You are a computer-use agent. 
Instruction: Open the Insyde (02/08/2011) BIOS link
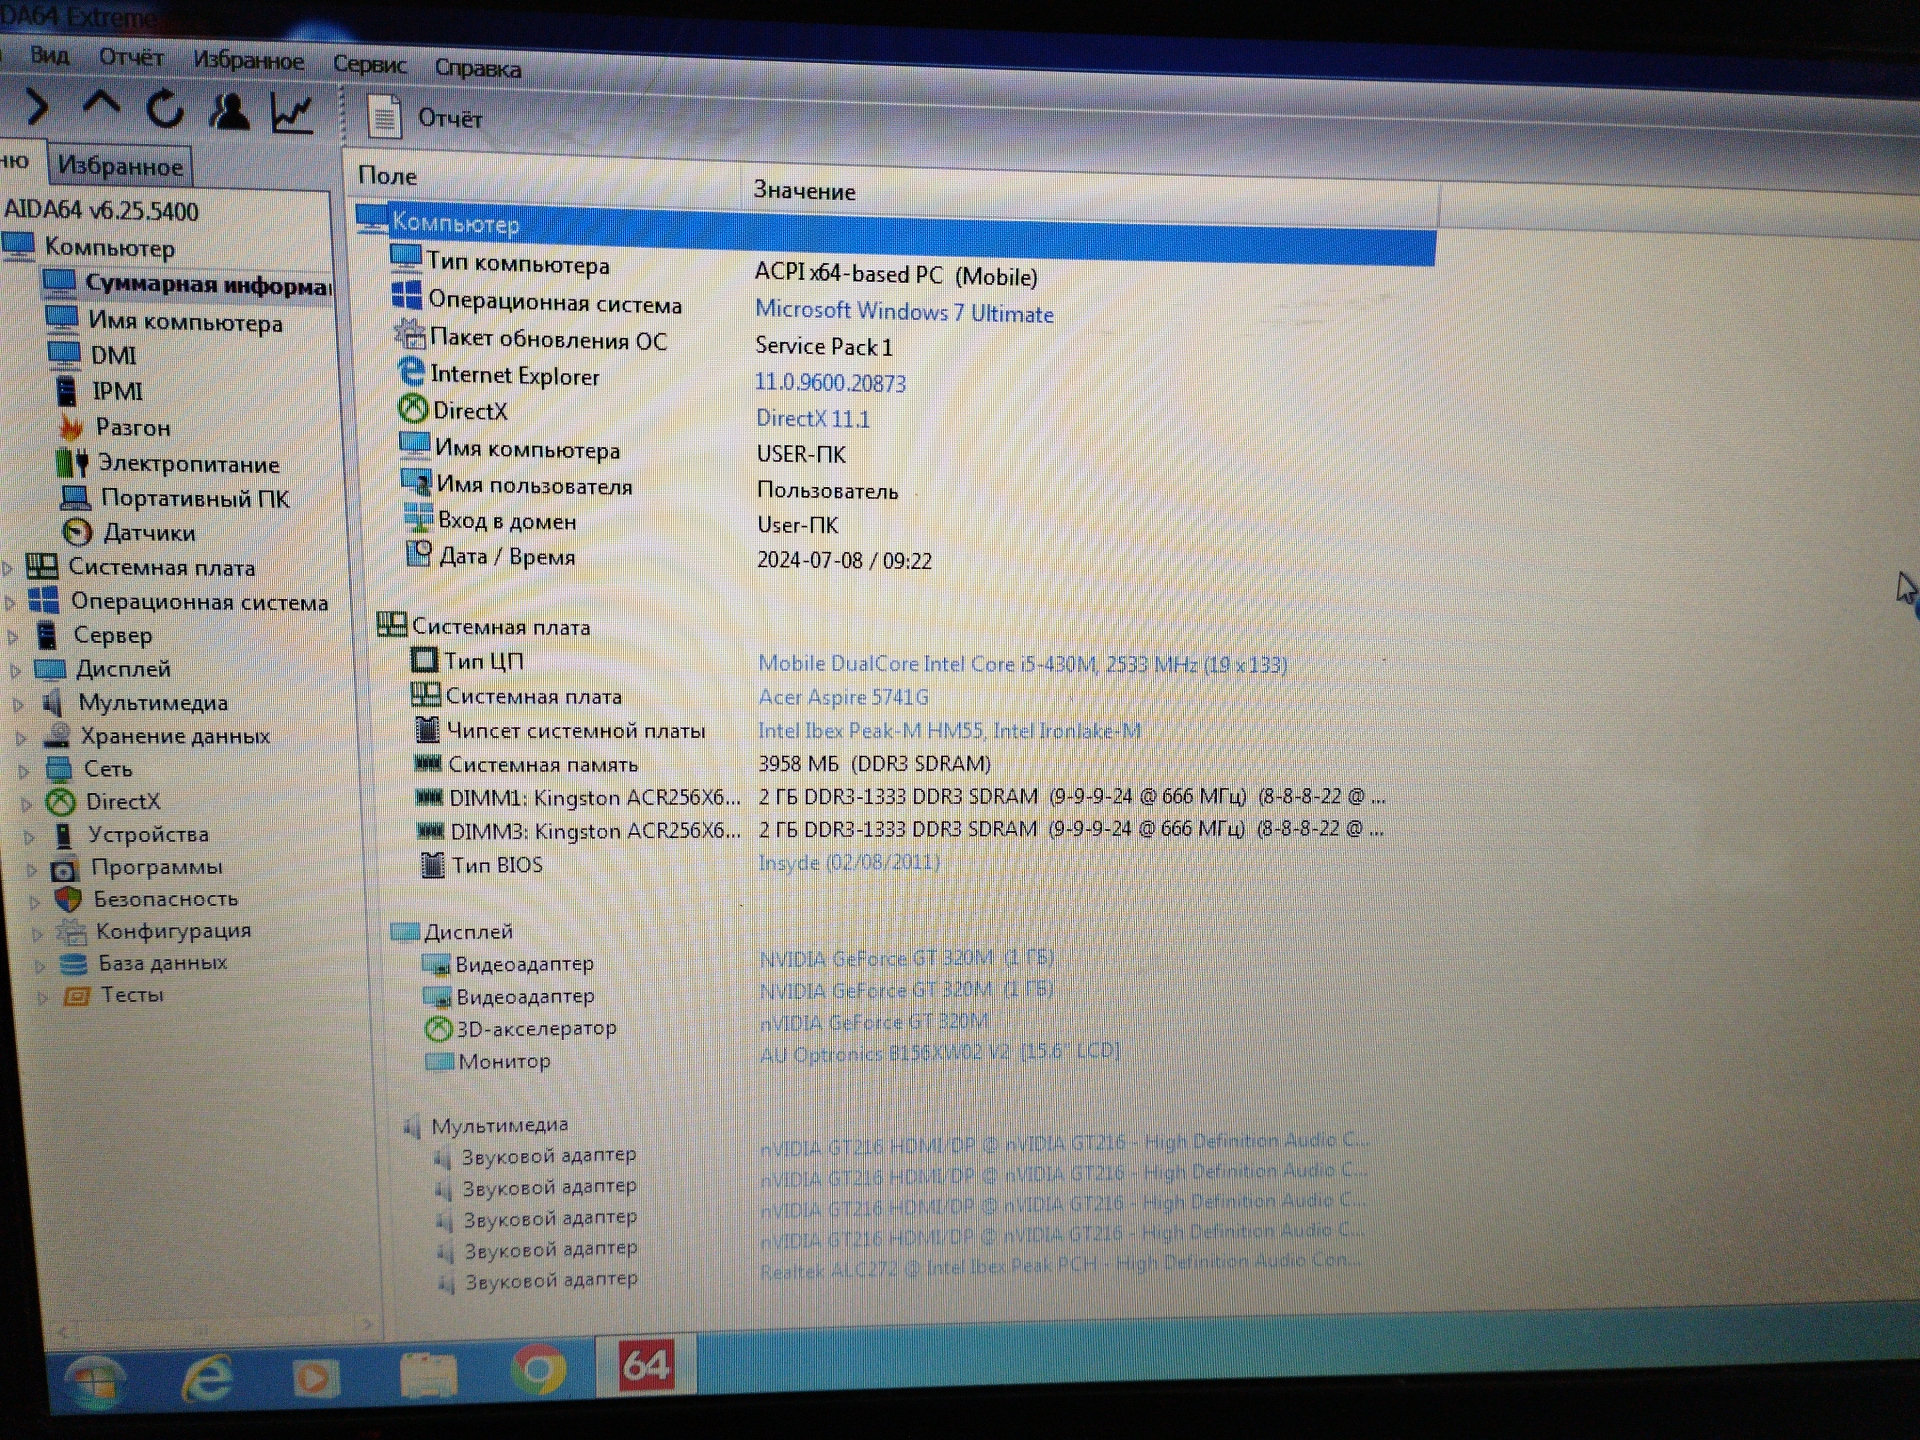pyautogui.click(x=849, y=862)
